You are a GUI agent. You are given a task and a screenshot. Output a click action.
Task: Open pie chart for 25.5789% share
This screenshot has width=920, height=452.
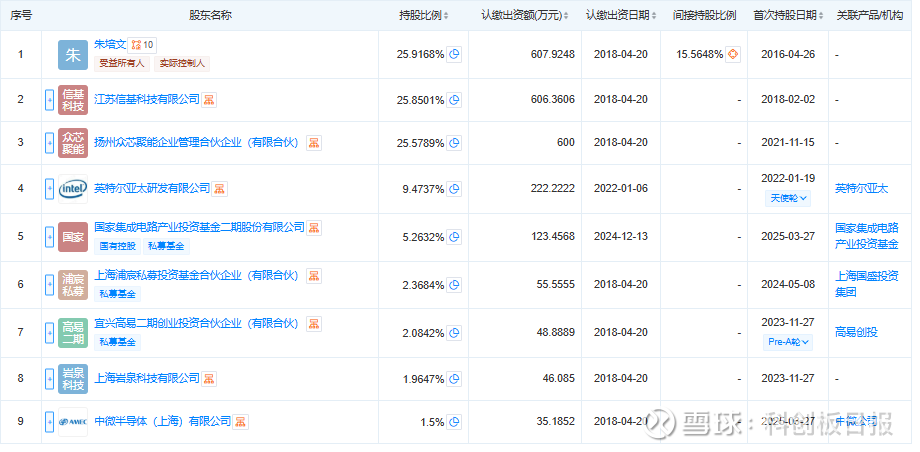click(x=454, y=143)
